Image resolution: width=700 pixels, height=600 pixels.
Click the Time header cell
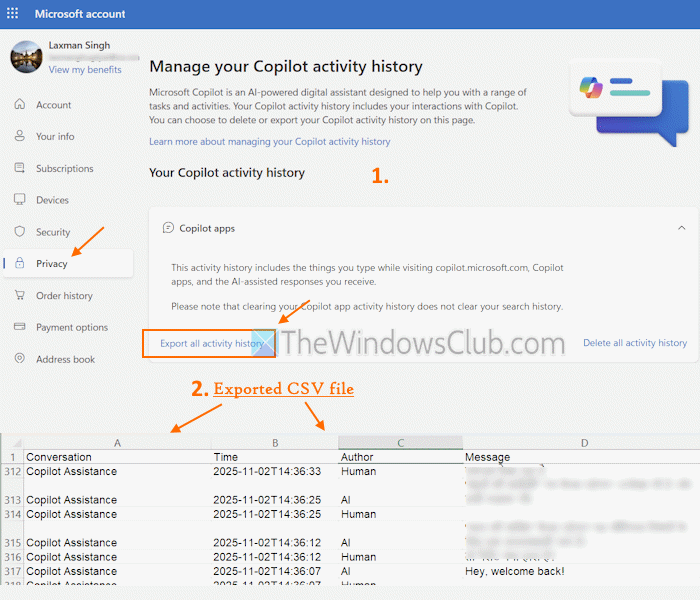pos(275,457)
